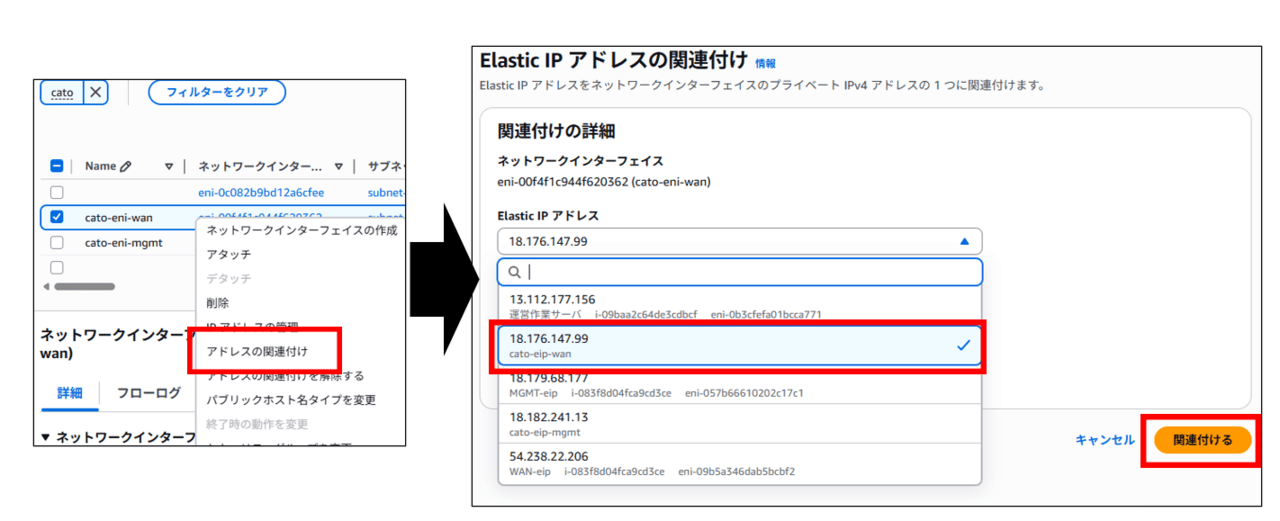1280x521 pixels.
Task: Collapse the Elastic IP アドレス dropdown
Action: (x=964, y=241)
